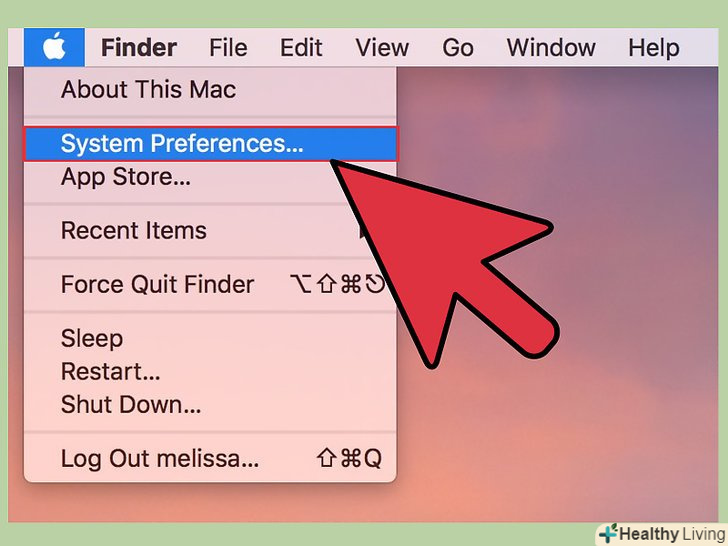Open the File menu
Image resolution: width=728 pixels, height=546 pixels.
point(228,48)
